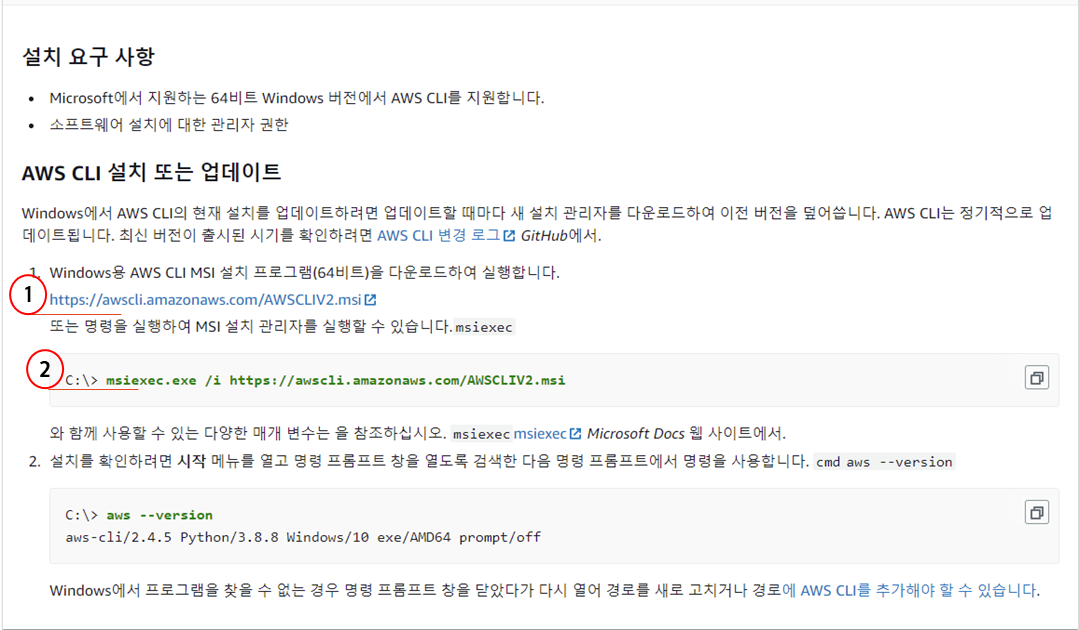Copy the aws --version code block

click(x=1036, y=512)
